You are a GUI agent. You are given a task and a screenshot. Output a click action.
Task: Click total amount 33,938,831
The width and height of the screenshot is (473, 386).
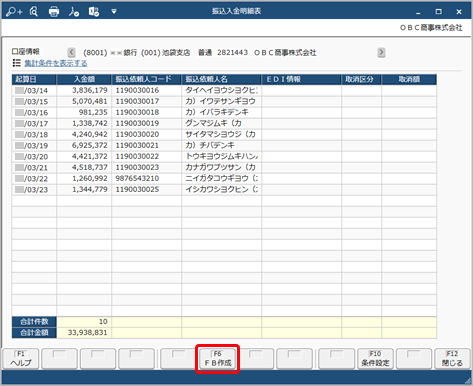(84, 333)
